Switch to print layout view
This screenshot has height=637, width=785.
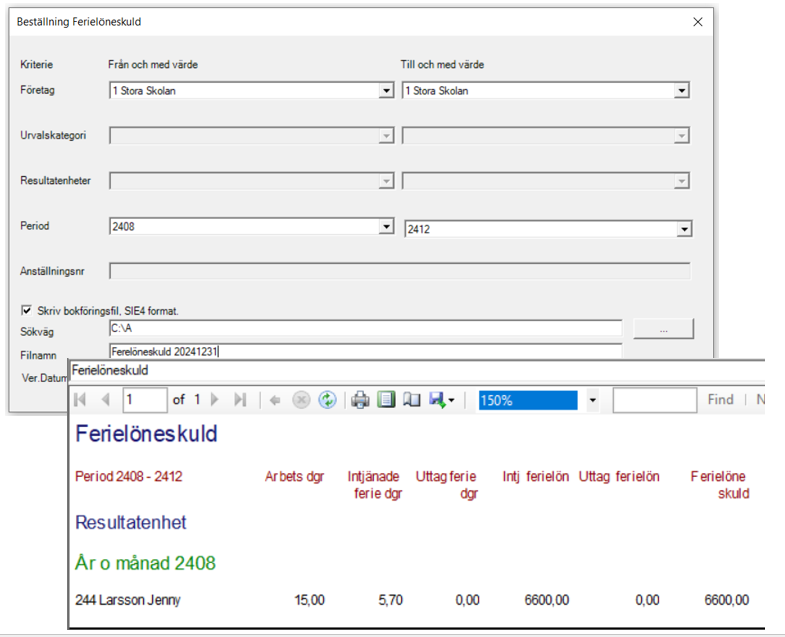[x=386, y=400]
